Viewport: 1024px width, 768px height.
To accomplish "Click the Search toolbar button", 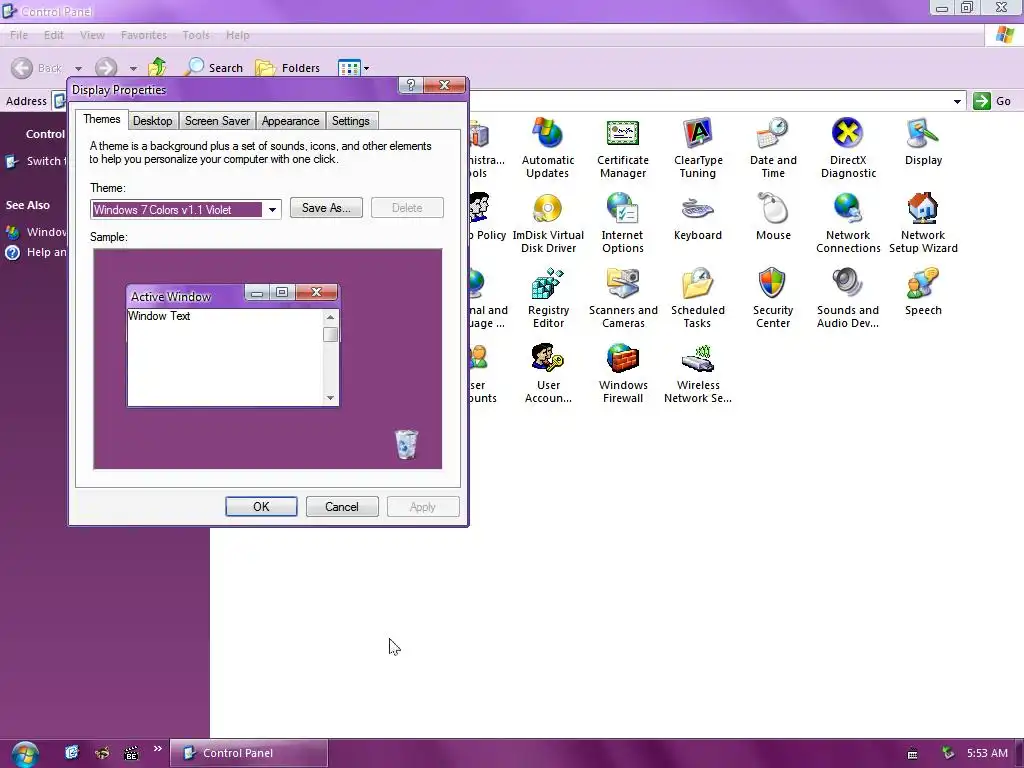I will point(214,67).
